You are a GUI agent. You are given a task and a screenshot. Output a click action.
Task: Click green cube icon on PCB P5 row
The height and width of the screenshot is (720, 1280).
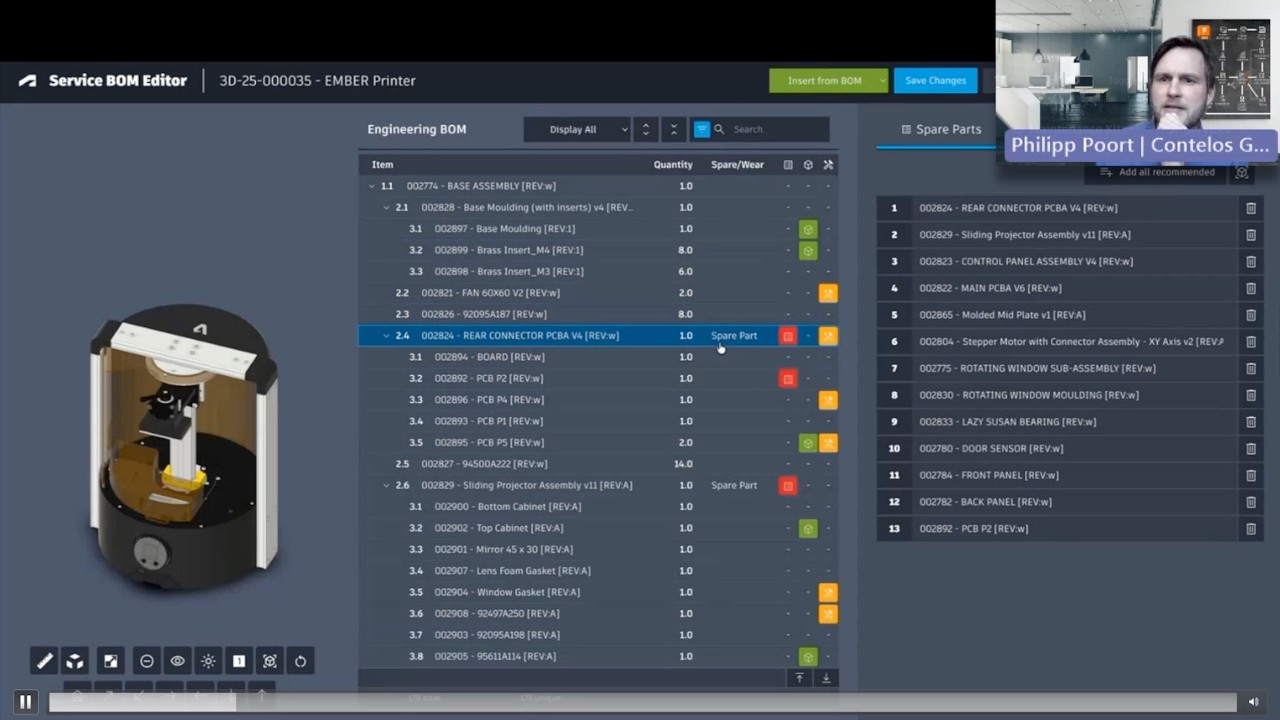(808, 442)
